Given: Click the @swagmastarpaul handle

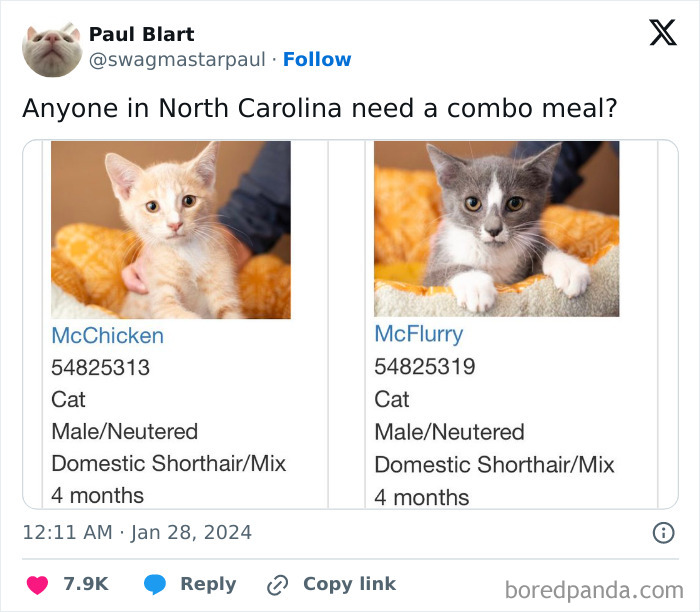Looking at the screenshot, I should tap(179, 60).
